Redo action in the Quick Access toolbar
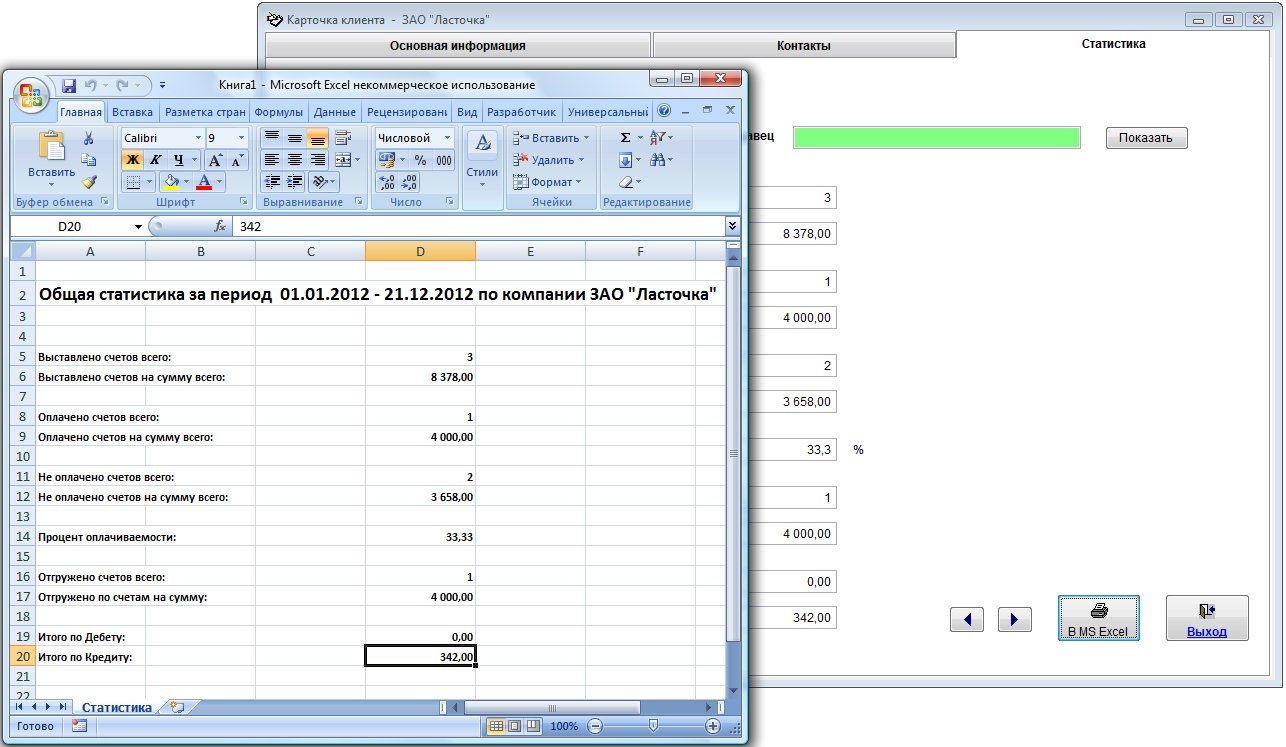 coord(123,86)
